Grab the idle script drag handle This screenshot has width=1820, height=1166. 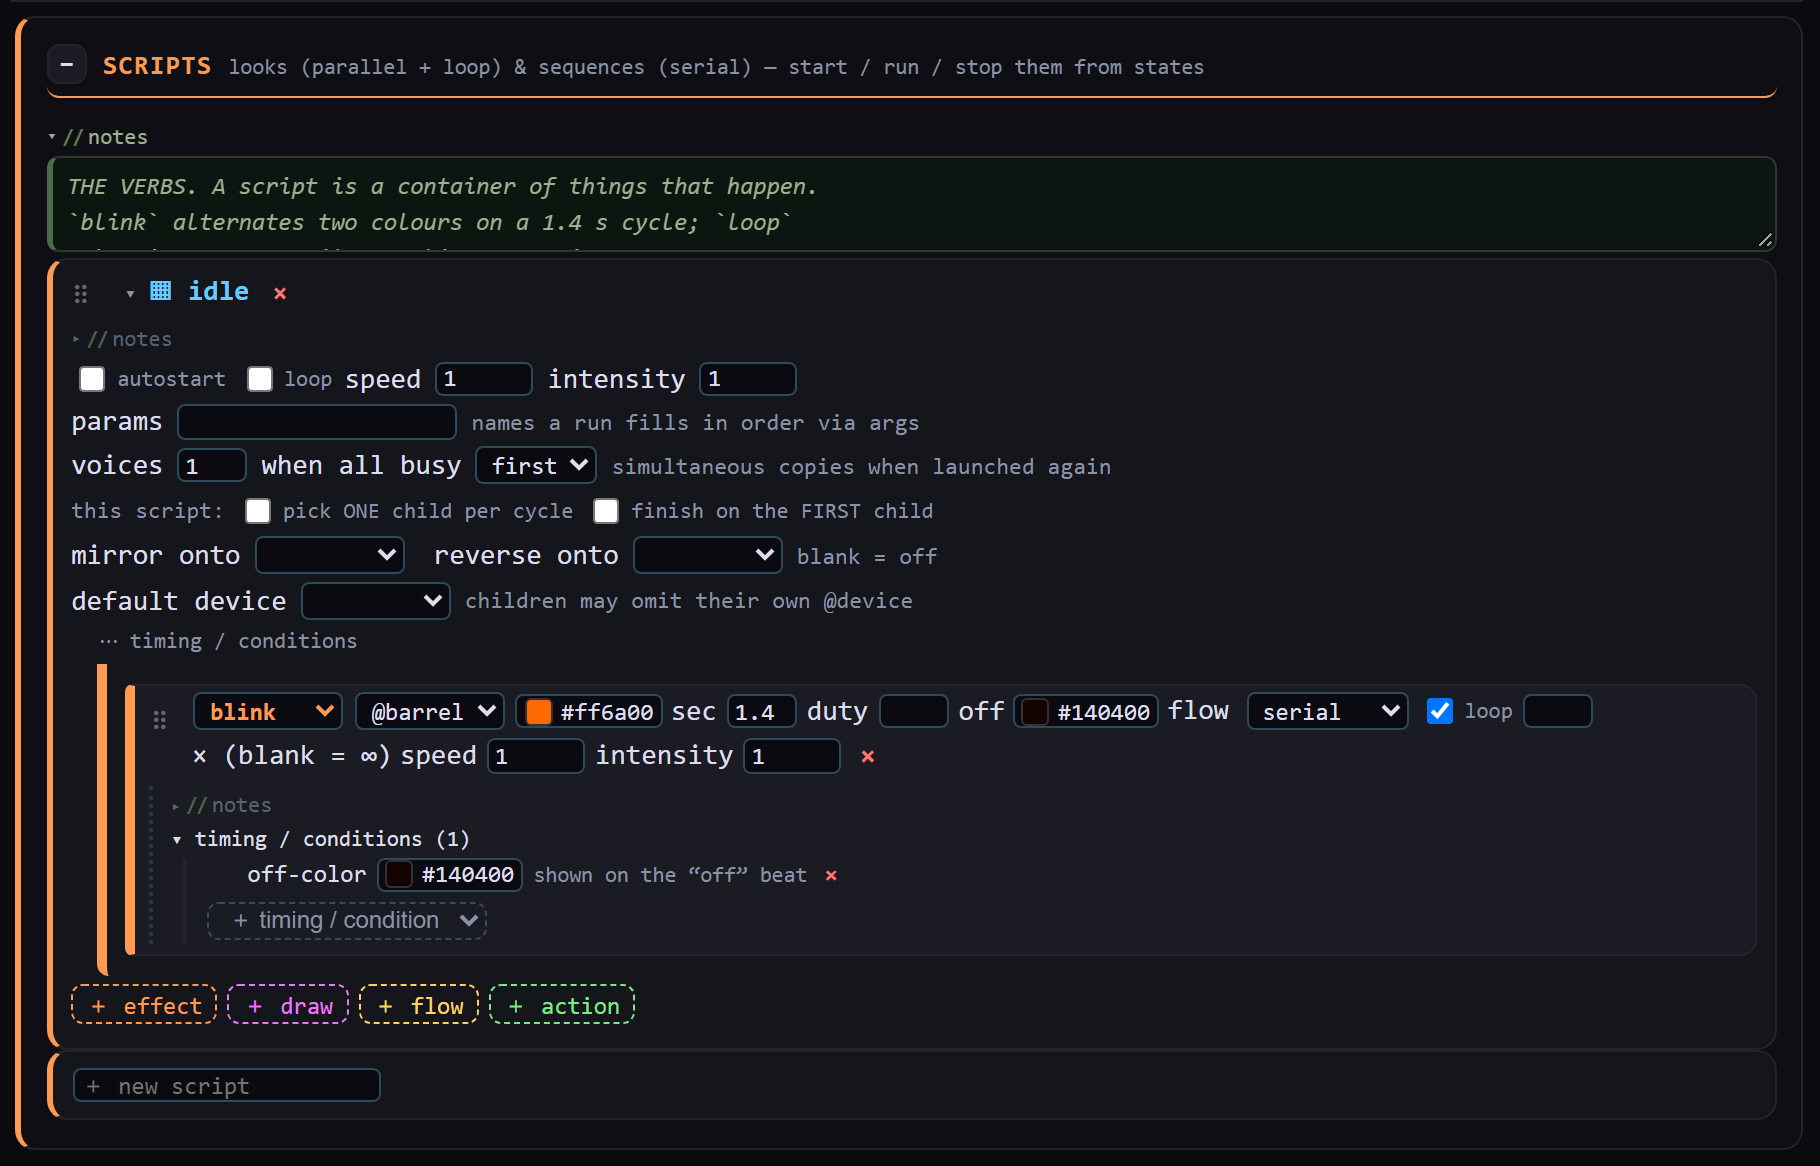(81, 293)
